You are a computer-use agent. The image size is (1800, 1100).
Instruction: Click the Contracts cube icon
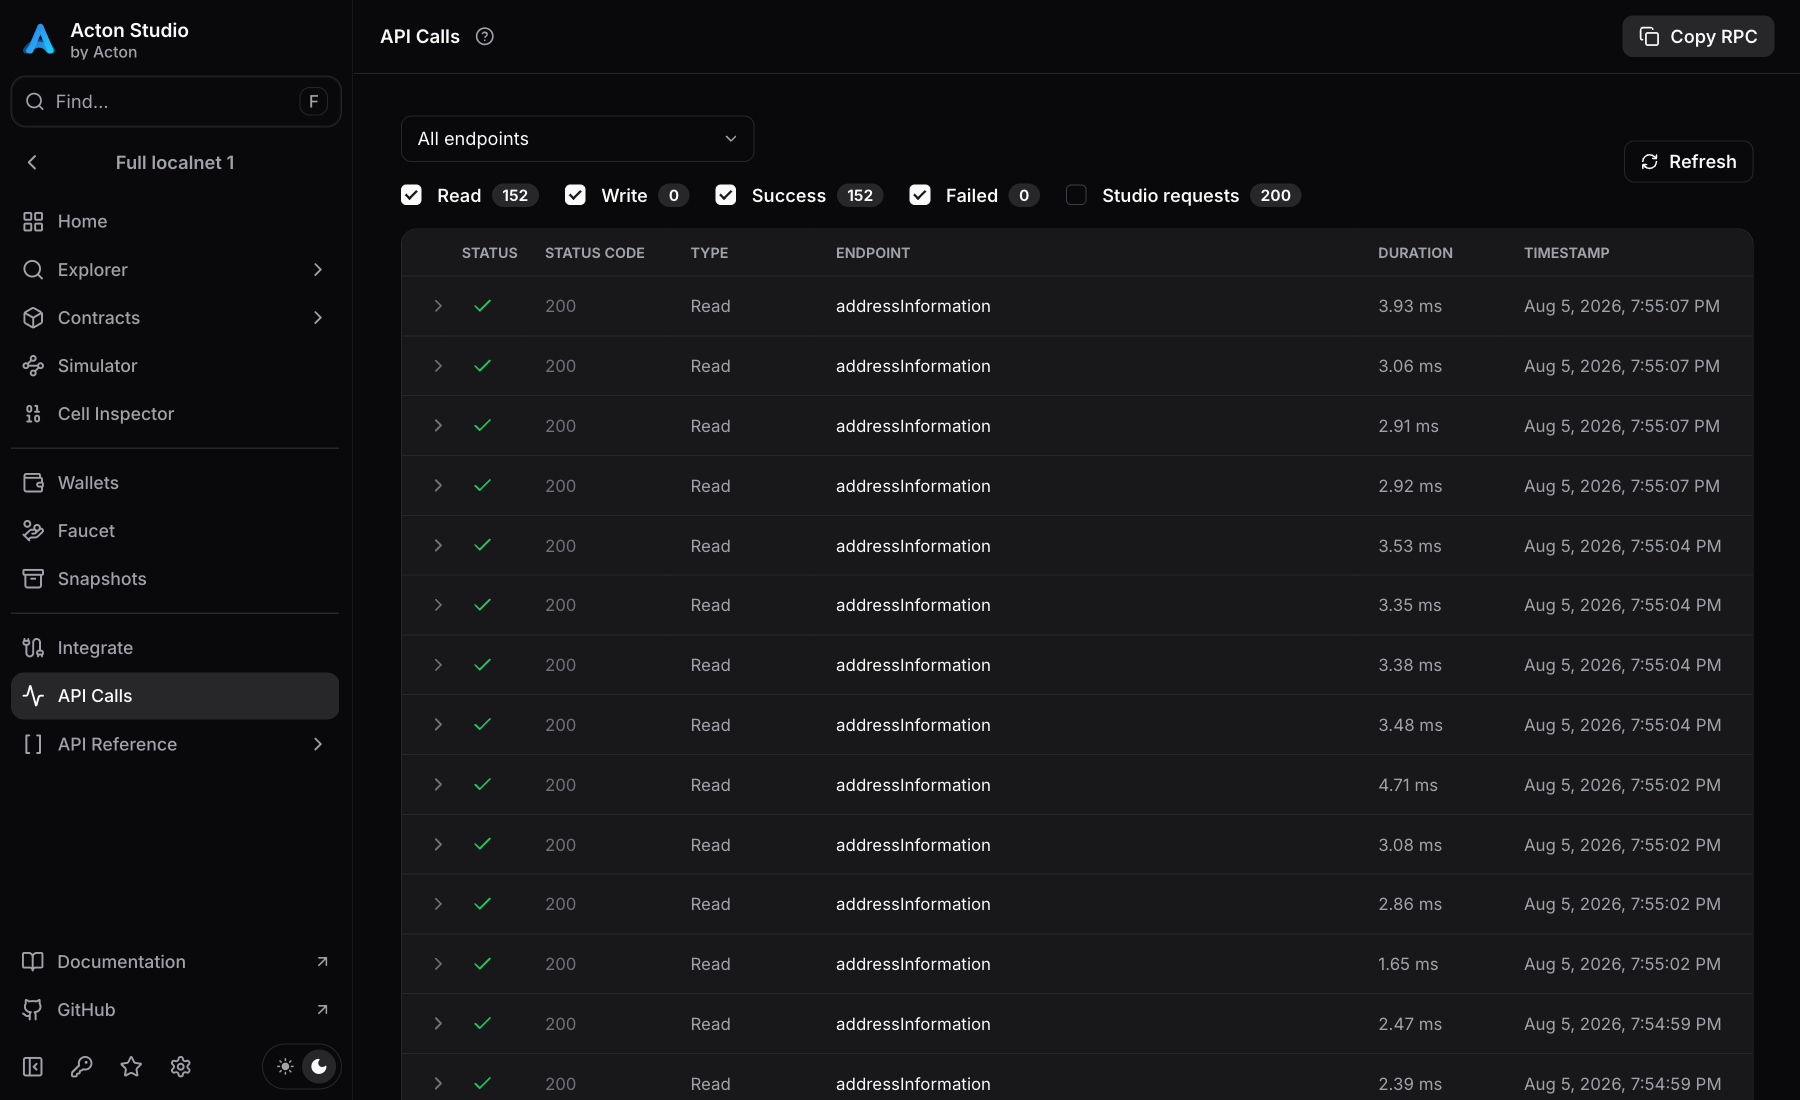coord(33,318)
